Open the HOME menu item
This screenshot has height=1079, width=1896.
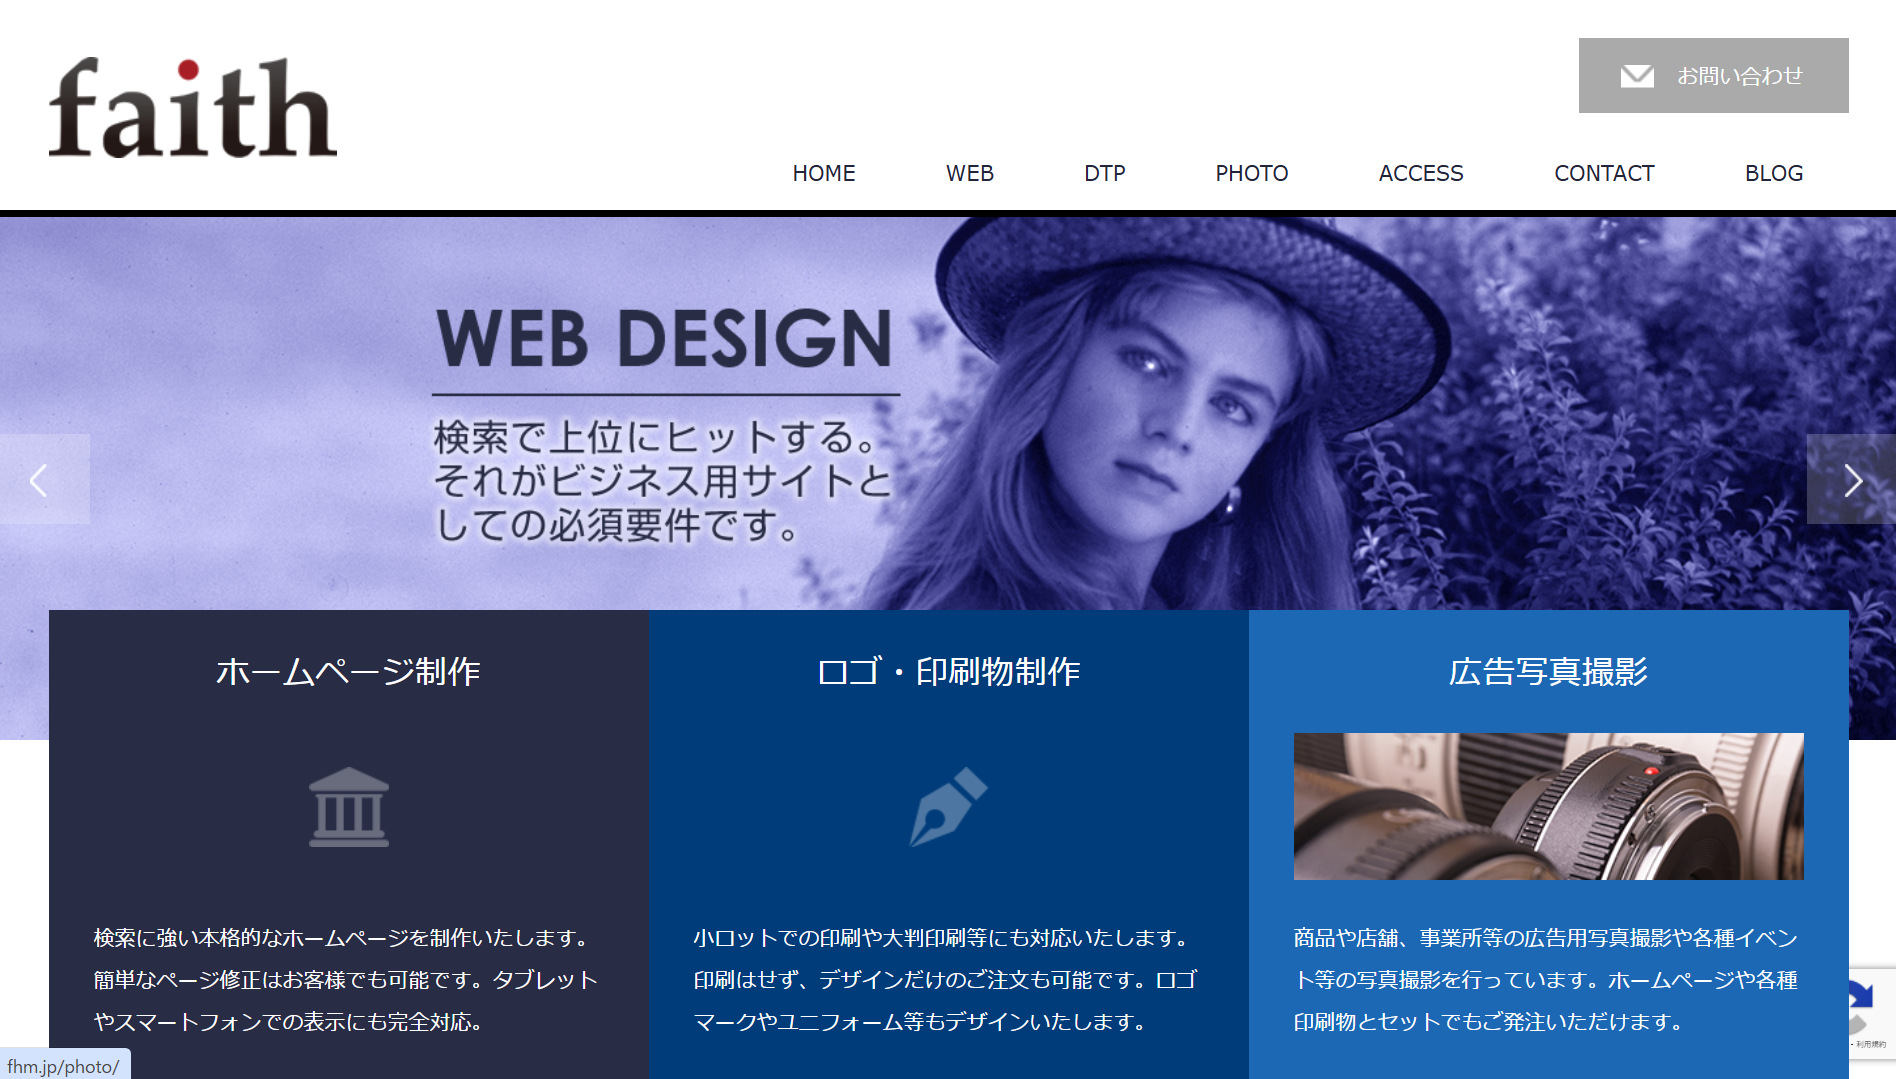coord(824,173)
